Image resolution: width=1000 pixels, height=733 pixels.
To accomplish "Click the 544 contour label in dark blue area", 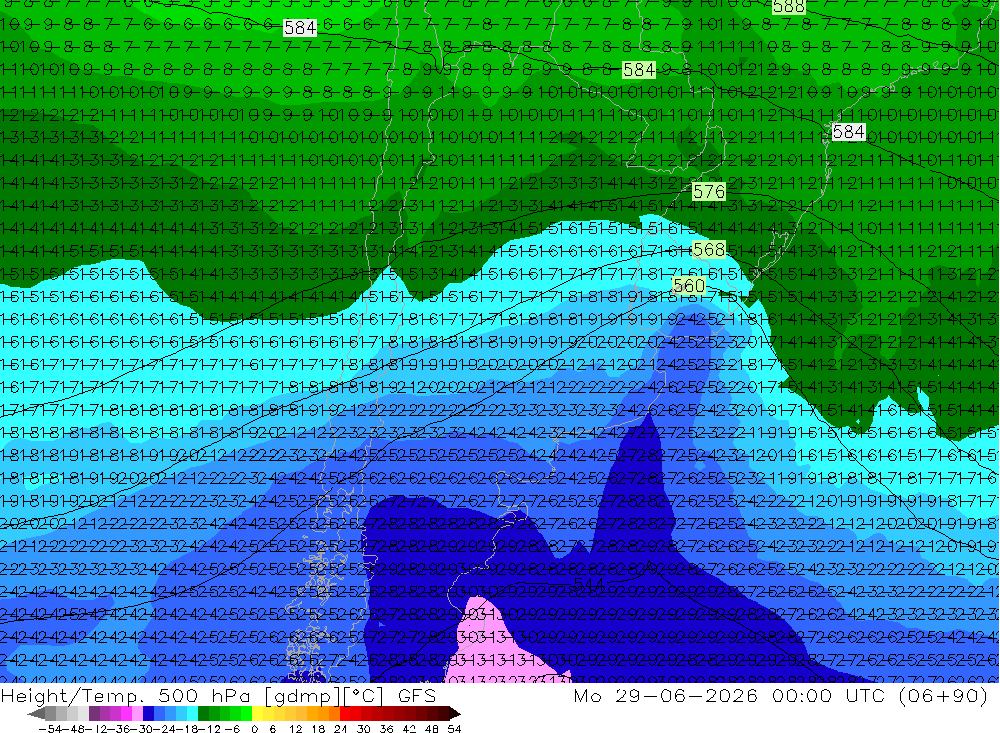I will (x=589, y=584).
